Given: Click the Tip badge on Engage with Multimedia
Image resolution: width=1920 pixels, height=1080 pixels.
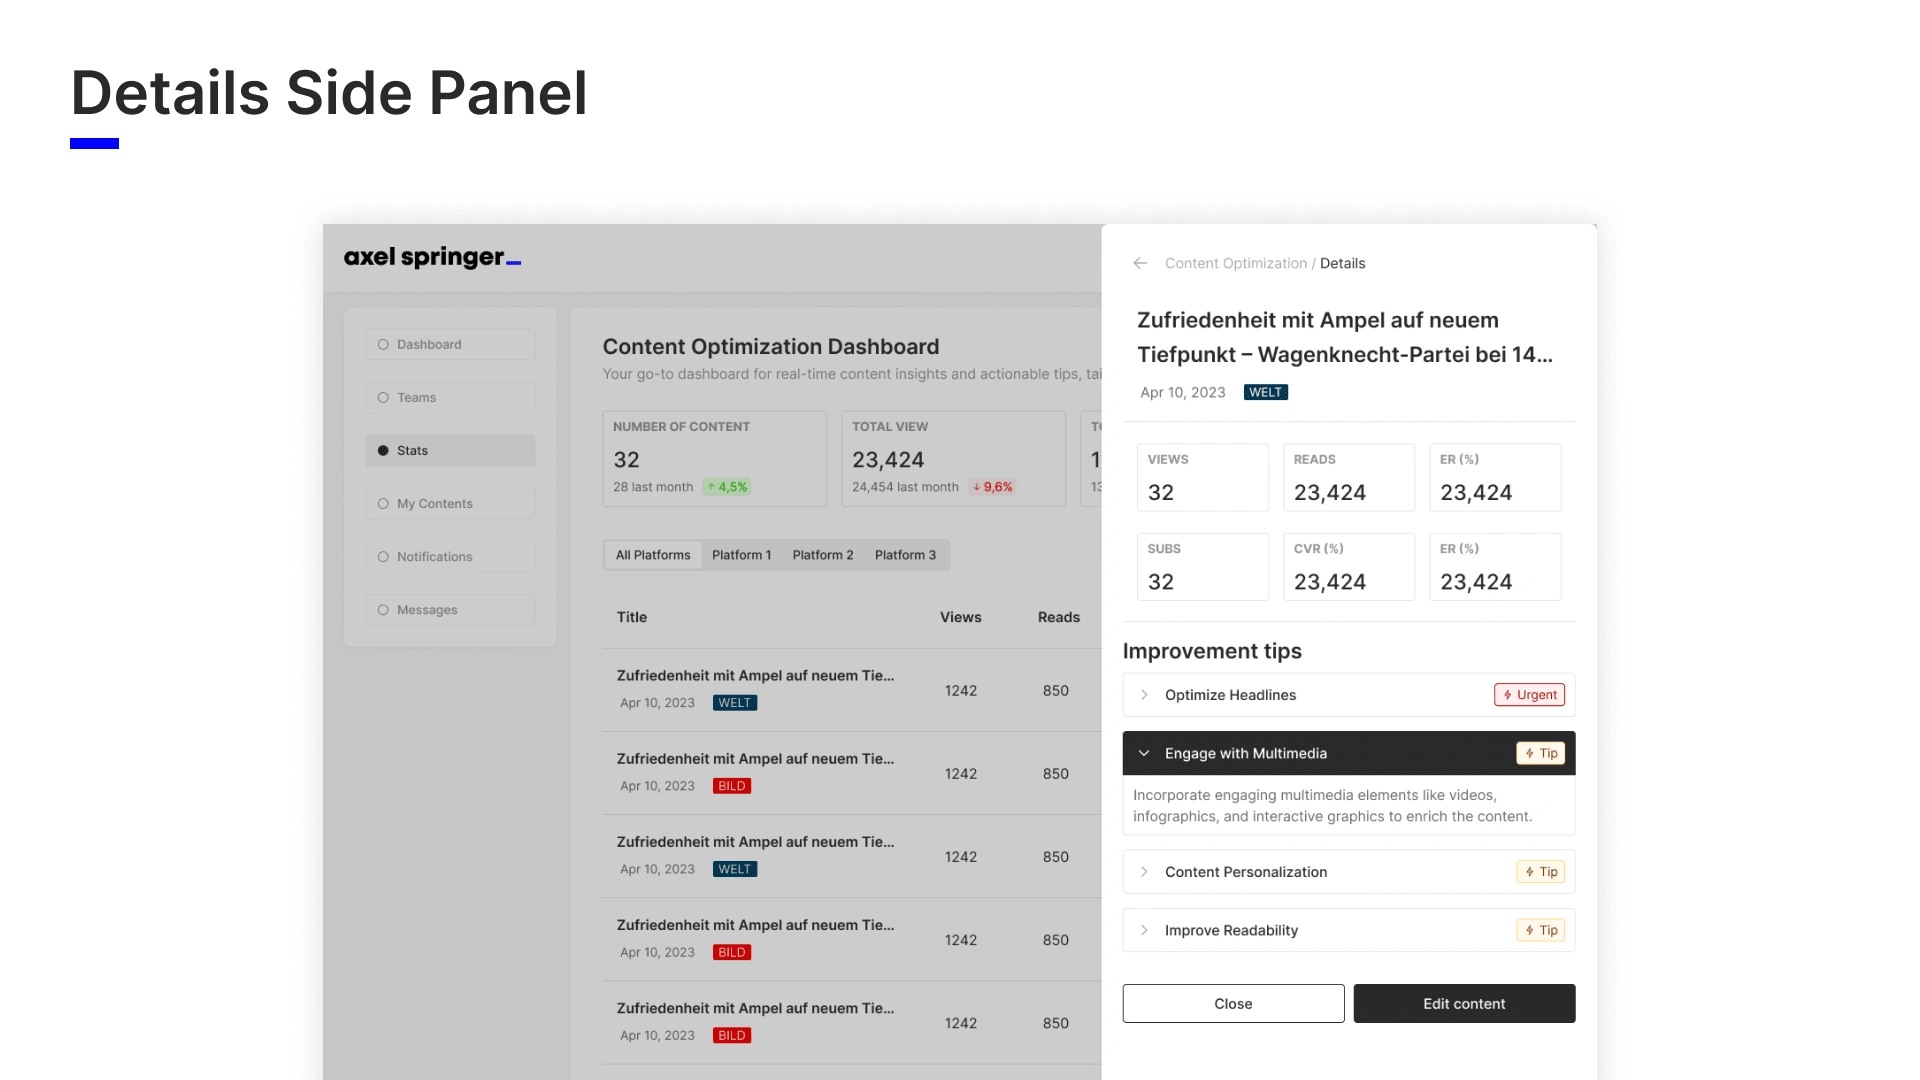Looking at the screenshot, I should tap(1540, 753).
